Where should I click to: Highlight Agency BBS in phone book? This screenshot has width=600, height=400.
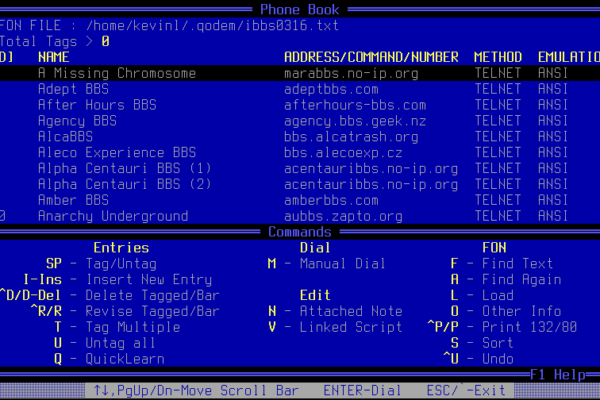coord(77,121)
